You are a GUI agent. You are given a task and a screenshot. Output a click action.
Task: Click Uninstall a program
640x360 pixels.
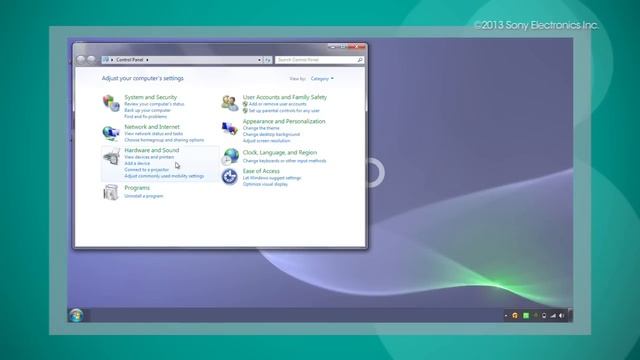coord(144,196)
